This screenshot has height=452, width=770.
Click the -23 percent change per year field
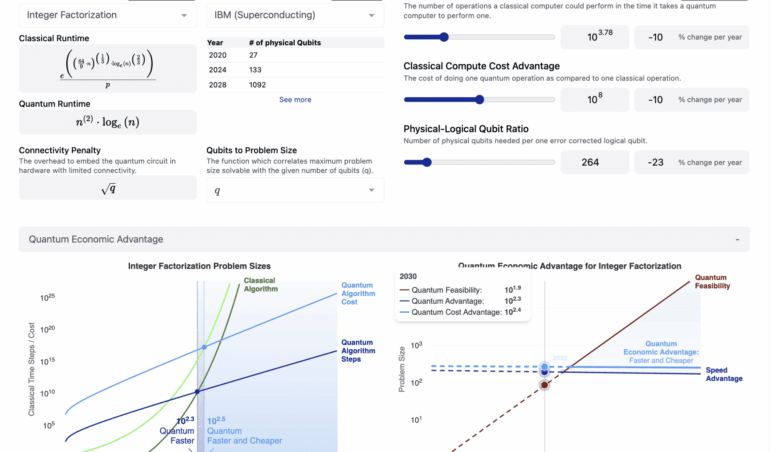point(655,162)
